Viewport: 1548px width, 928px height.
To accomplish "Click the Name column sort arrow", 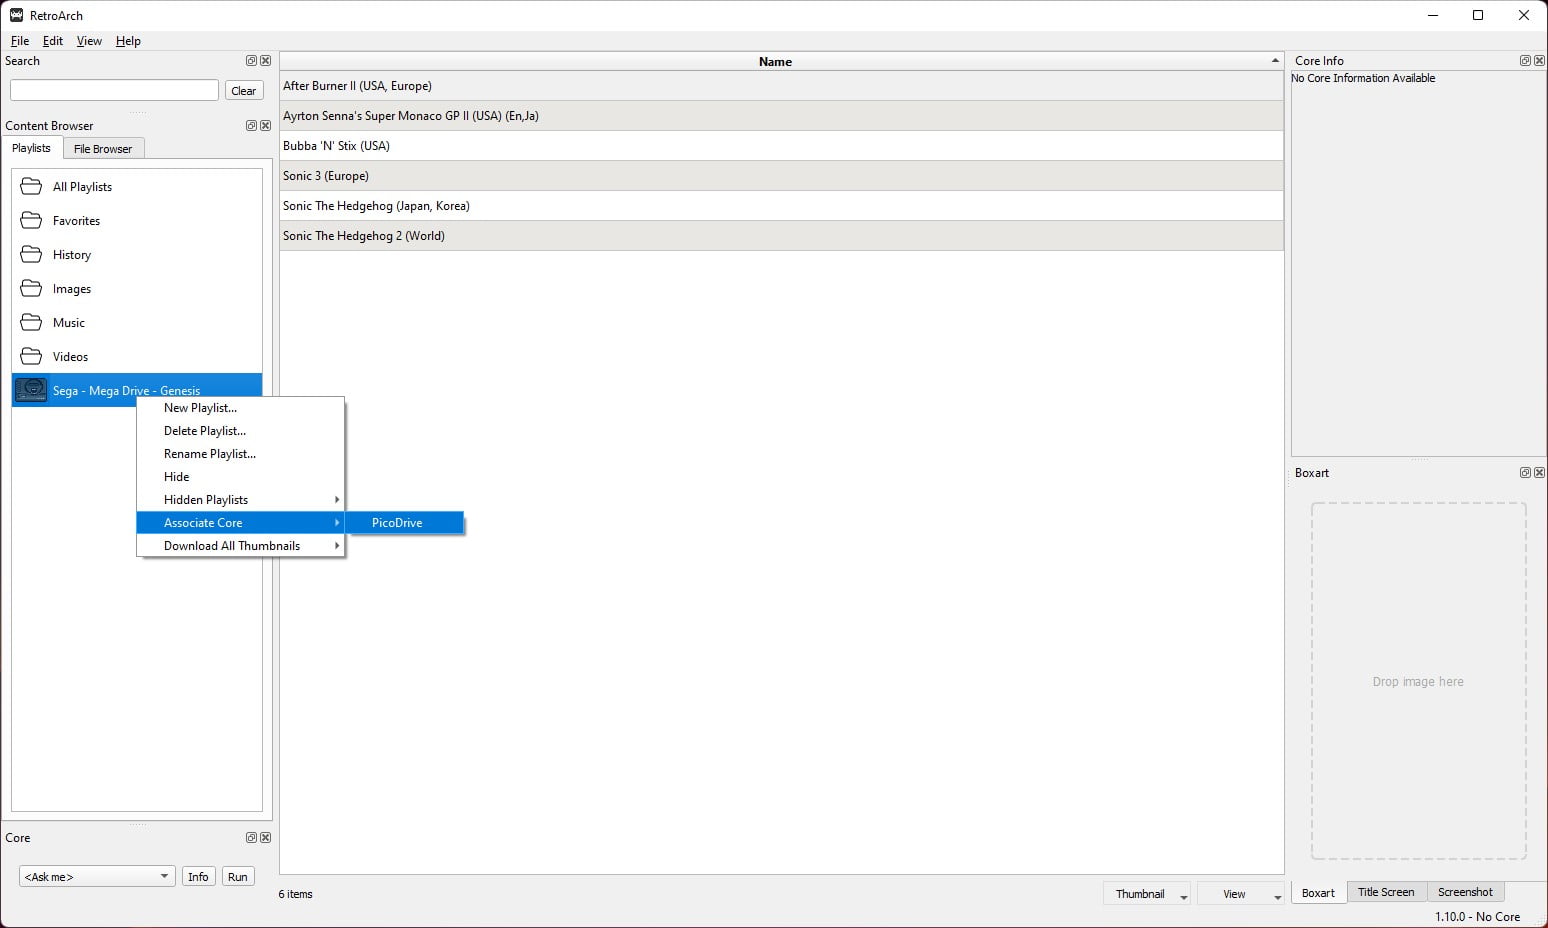I will (x=1275, y=61).
